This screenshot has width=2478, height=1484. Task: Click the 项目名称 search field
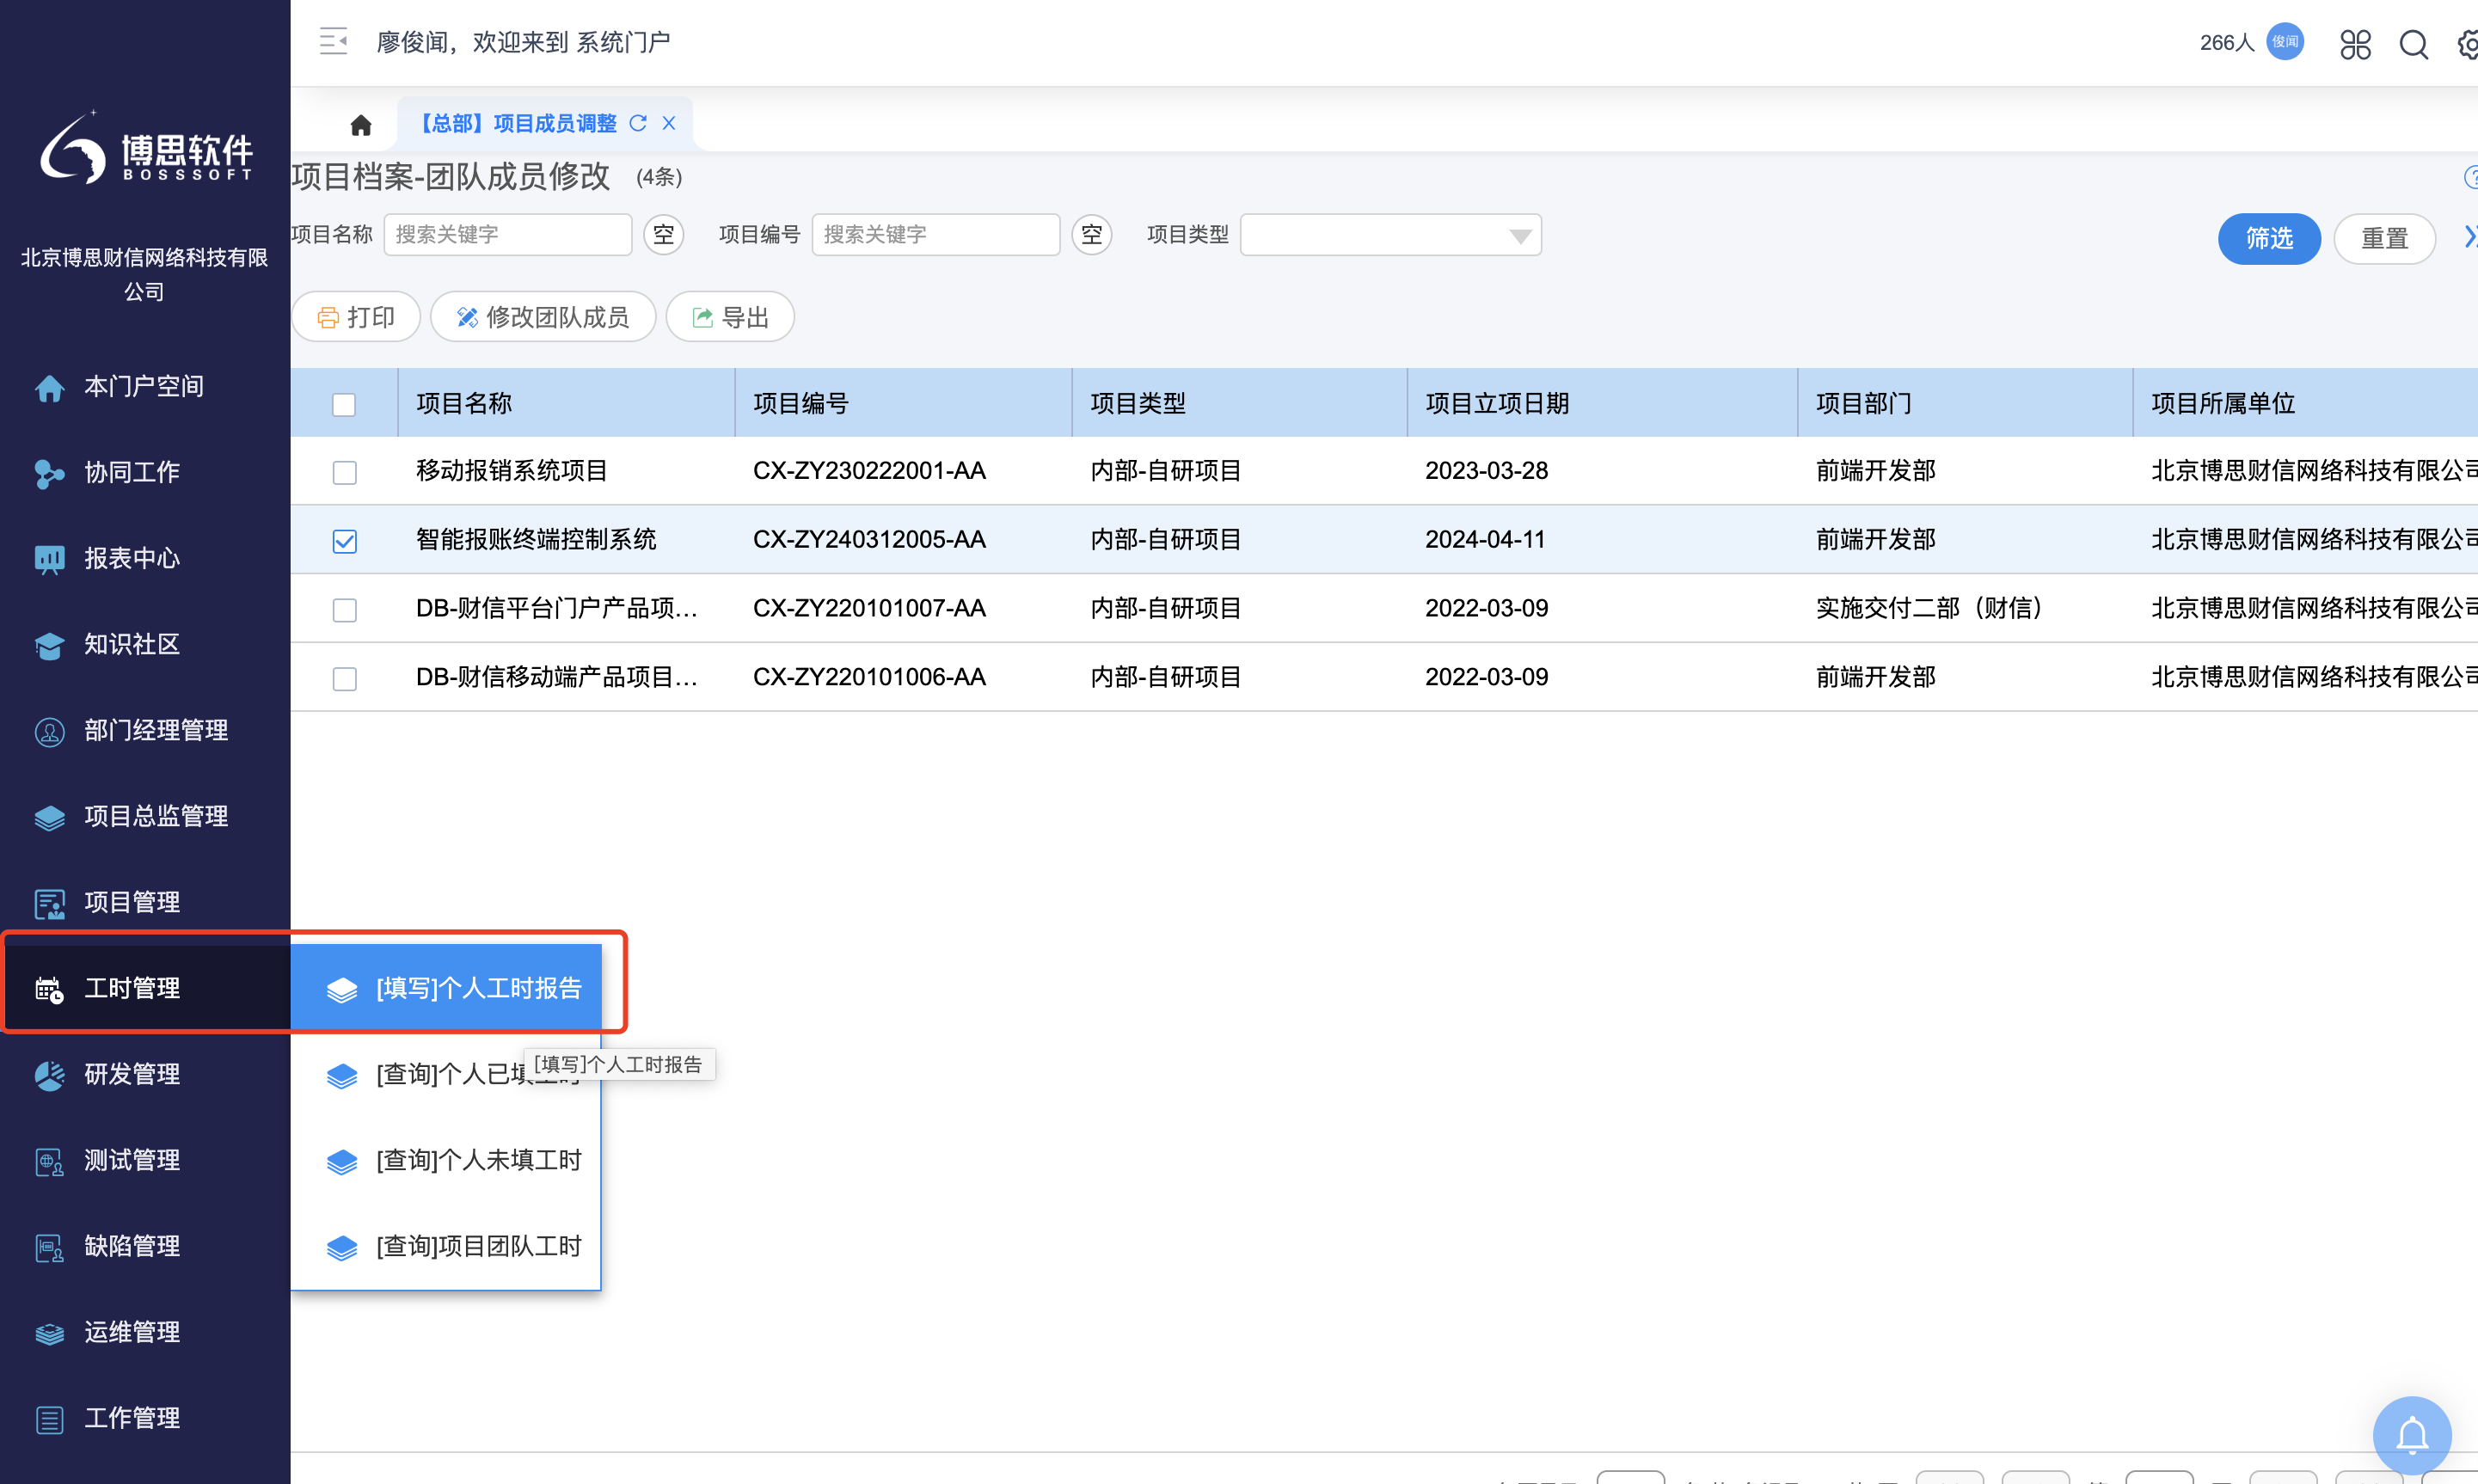click(x=507, y=235)
